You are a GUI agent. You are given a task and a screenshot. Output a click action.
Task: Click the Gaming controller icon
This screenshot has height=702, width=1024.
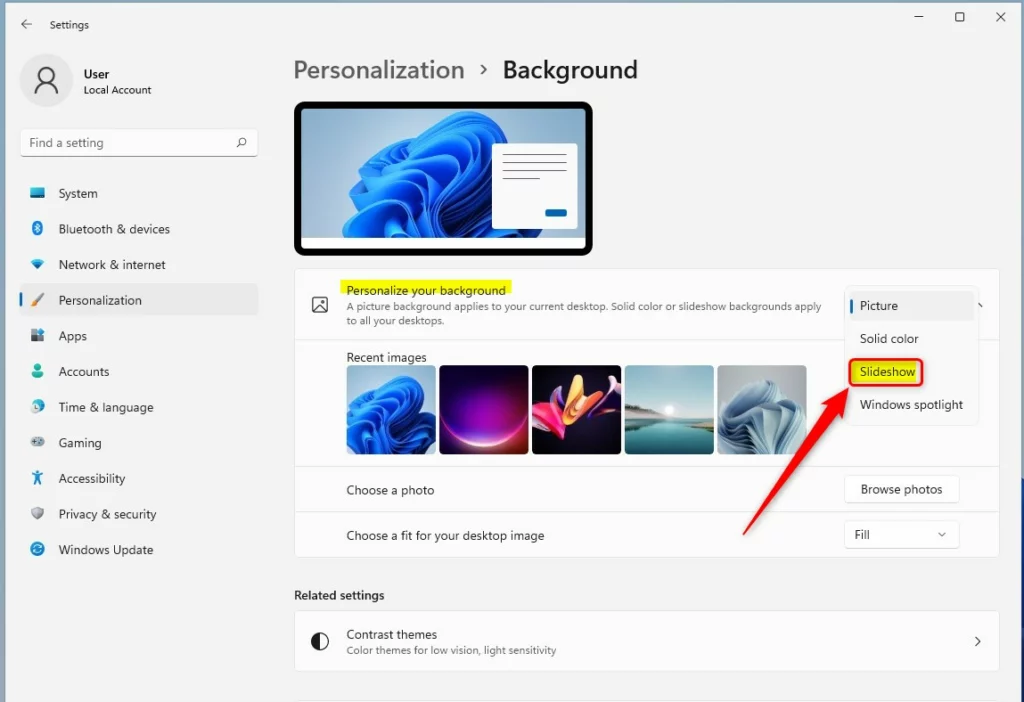coord(37,442)
